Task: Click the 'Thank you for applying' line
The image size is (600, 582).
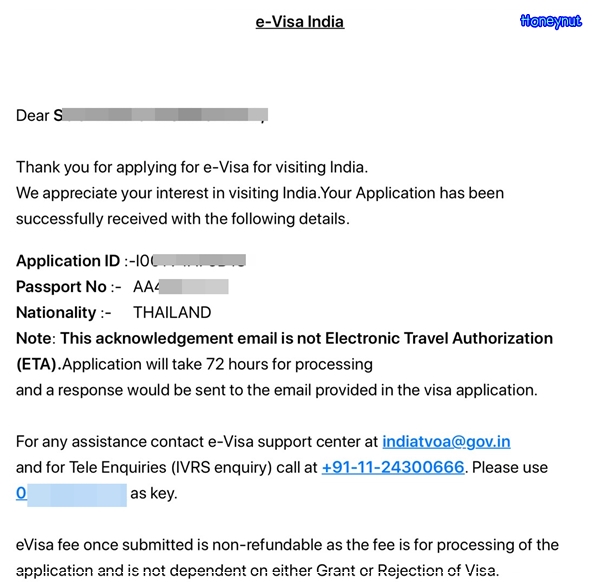Action: click(192, 168)
